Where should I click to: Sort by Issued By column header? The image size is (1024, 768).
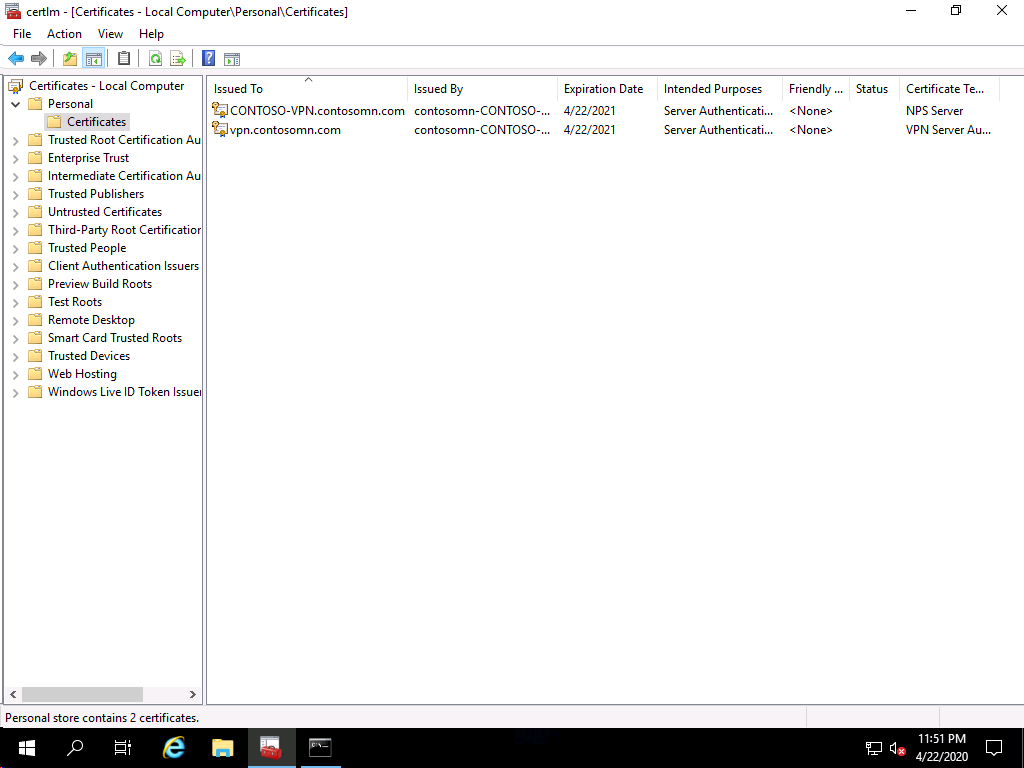point(438,89)
